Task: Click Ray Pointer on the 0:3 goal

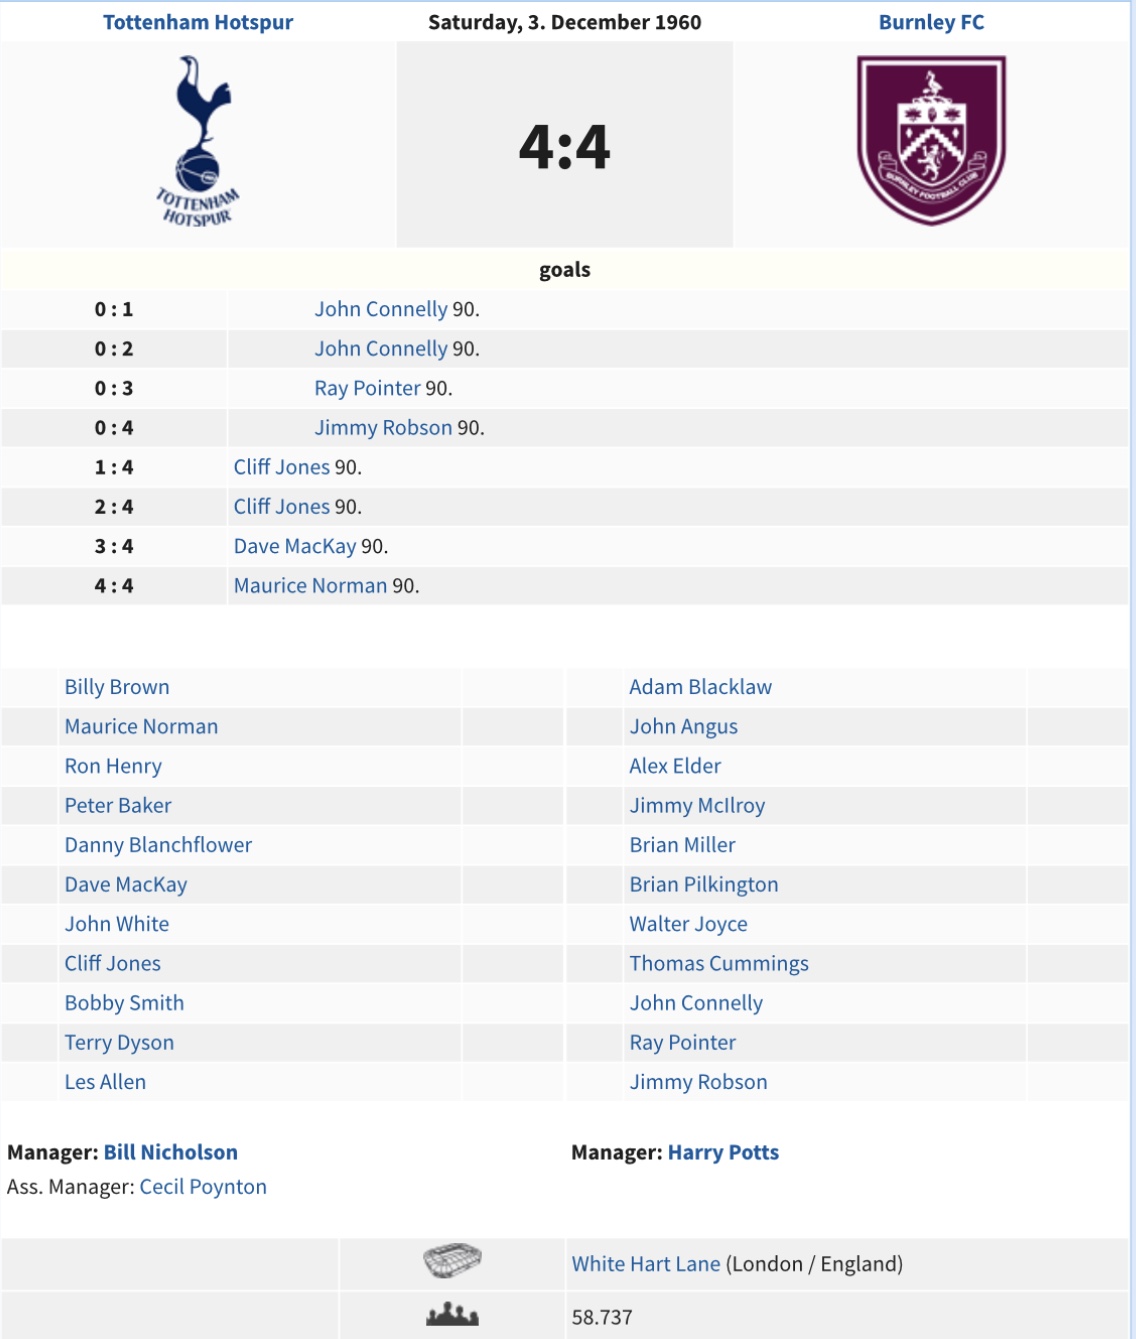Action: point(367,388)
